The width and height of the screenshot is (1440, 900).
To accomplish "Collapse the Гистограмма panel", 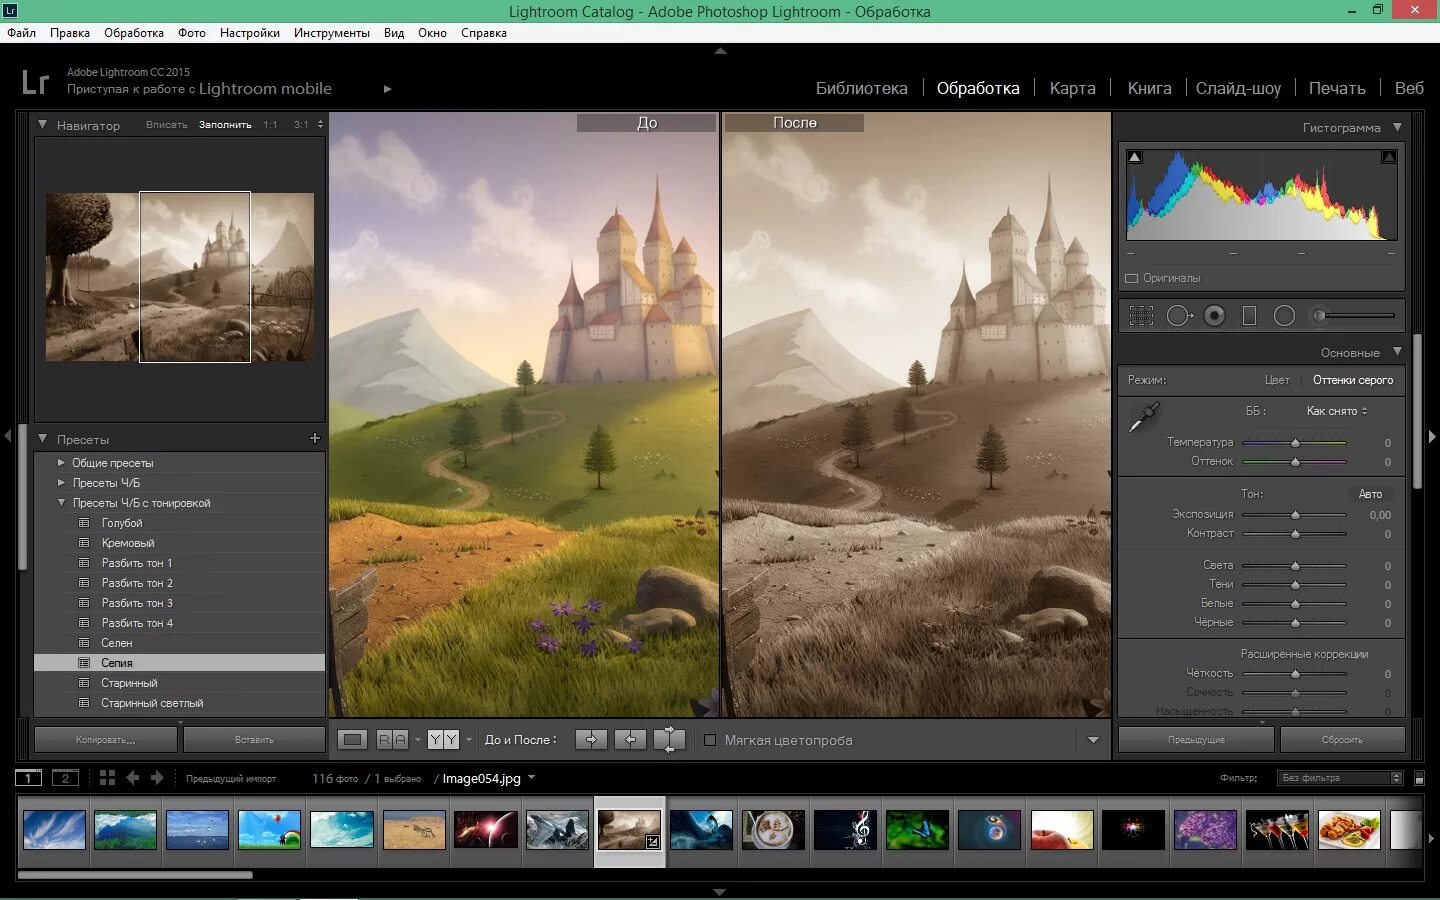I will tap(1397, 127).
